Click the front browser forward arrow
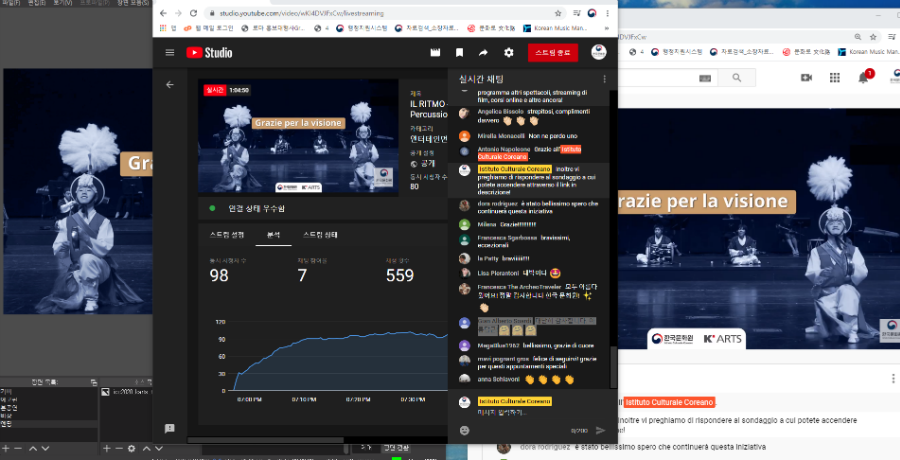Viewport: 900px width, 460px height. pos(179,13)
